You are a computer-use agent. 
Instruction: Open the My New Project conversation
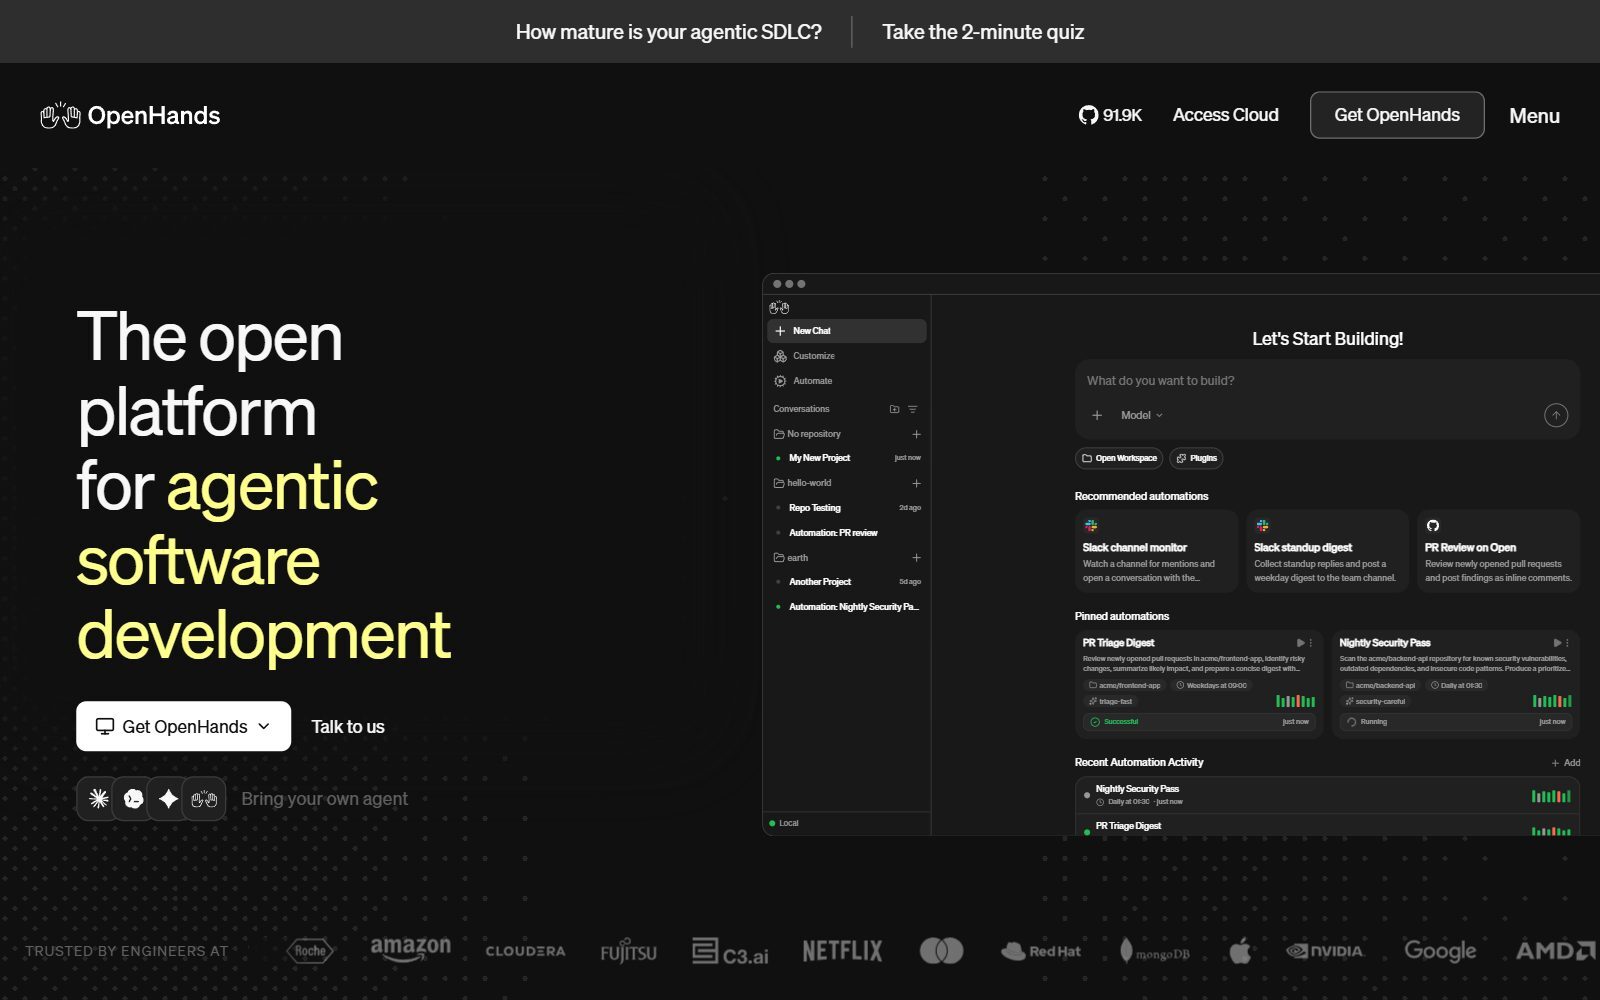coord(847,458)
